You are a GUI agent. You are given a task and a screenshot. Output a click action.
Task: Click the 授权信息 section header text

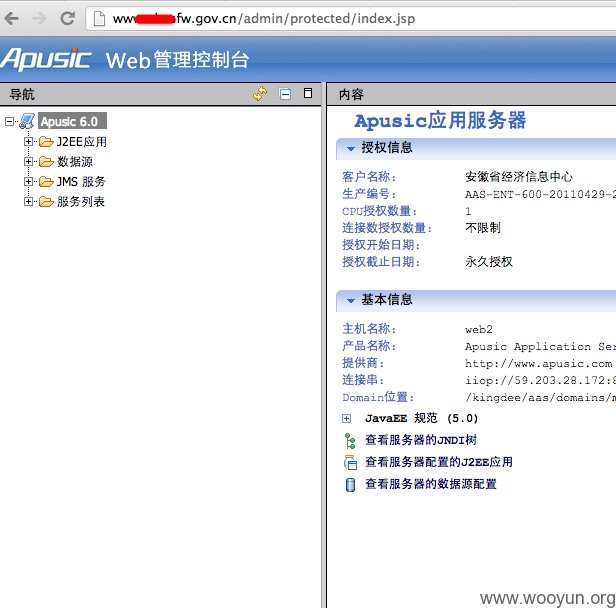[387, 148]
